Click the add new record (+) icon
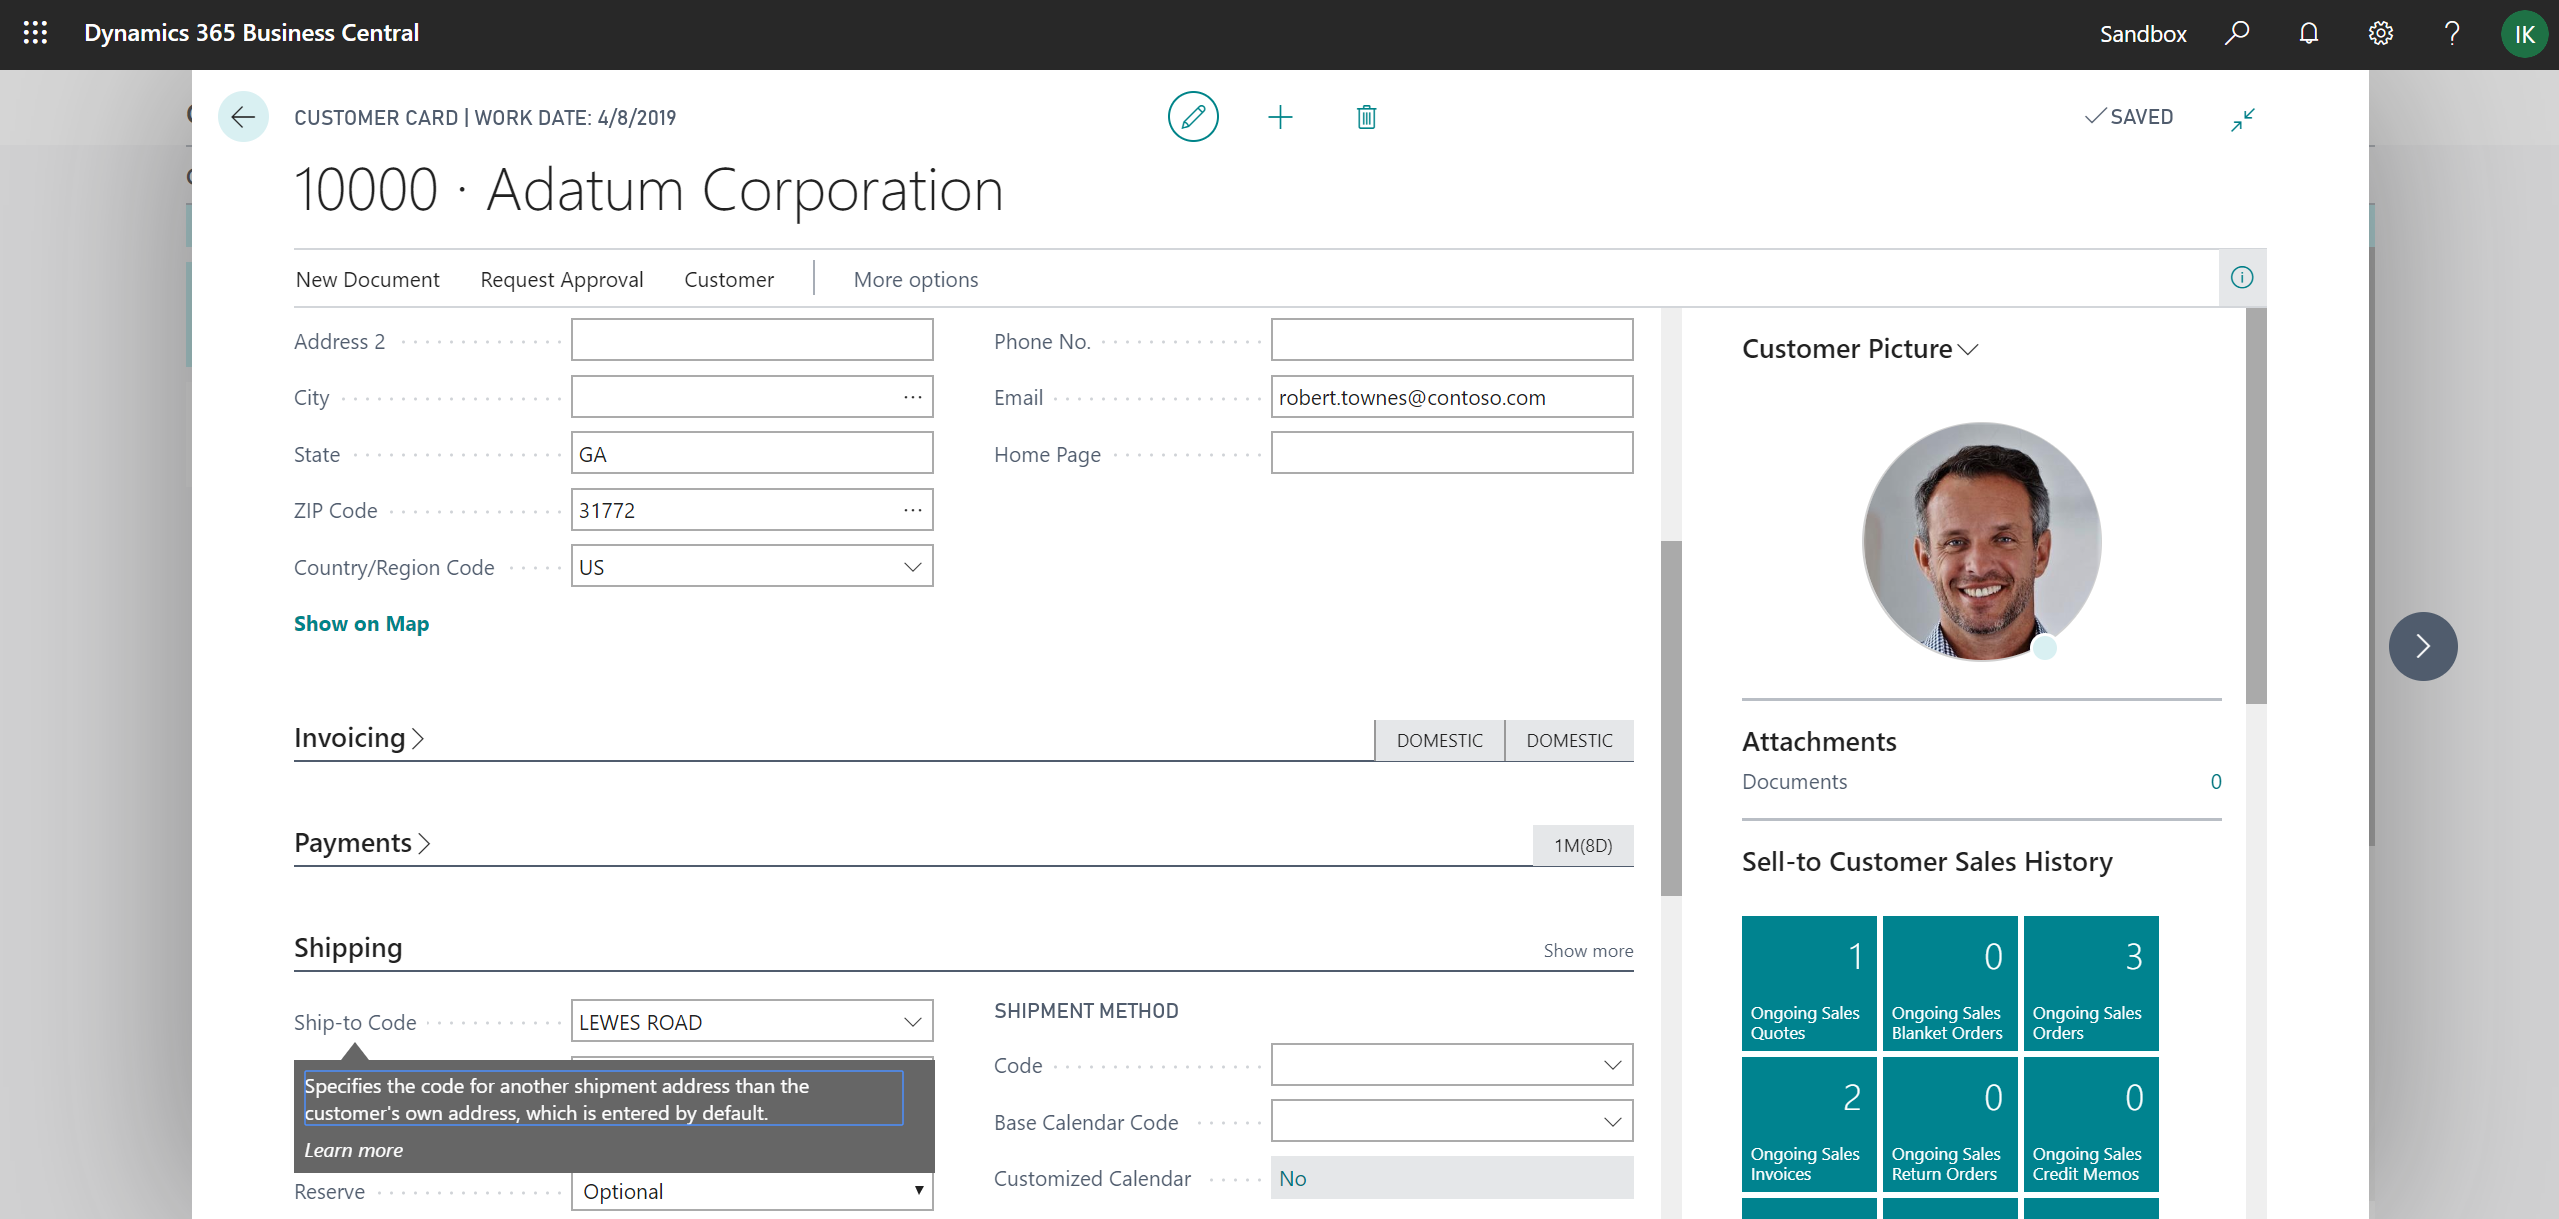The width and height of the screenshot is (2559, 1219). click(x=1278, y=114)
